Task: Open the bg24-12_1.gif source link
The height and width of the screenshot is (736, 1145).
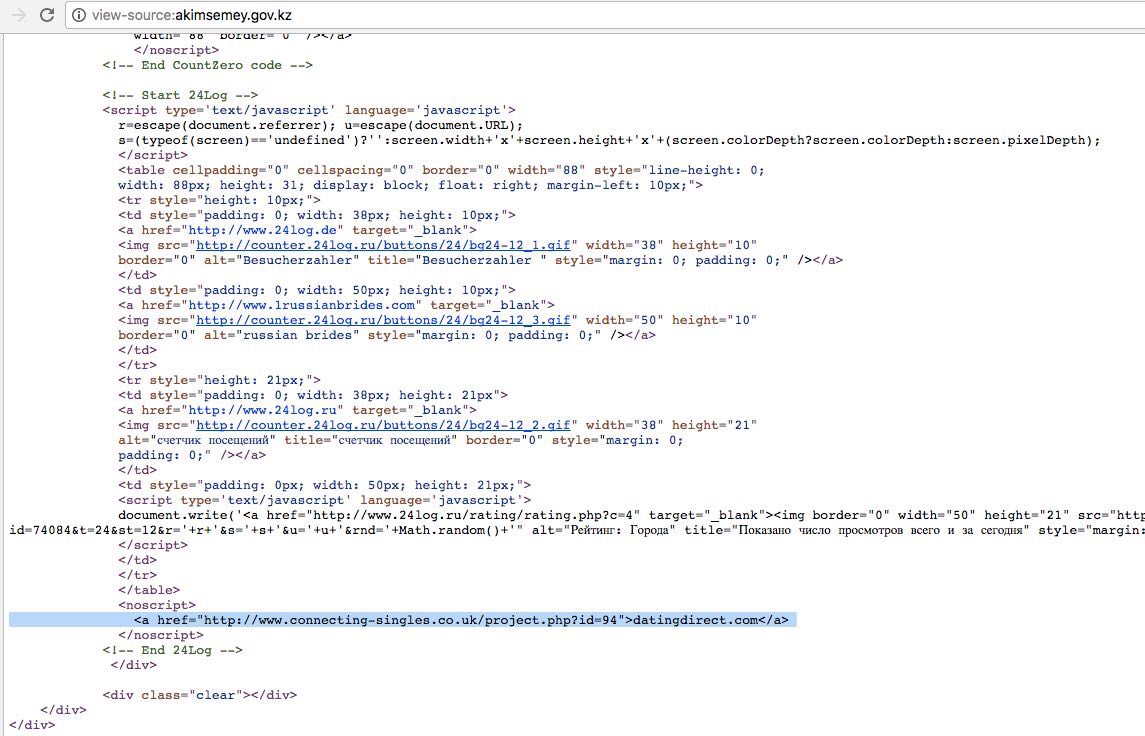Action: (x=383, y=245)
